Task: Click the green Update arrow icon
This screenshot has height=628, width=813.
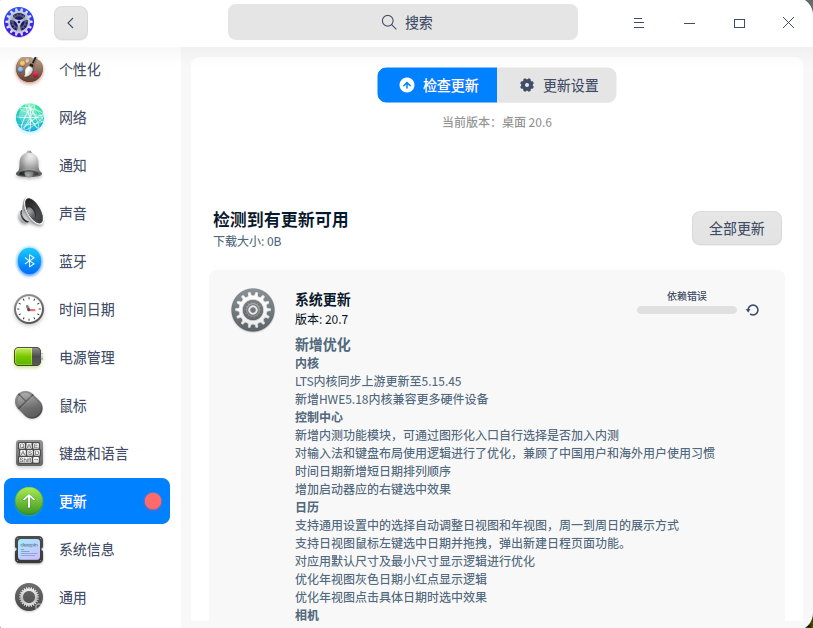Action: click(29, 501)
